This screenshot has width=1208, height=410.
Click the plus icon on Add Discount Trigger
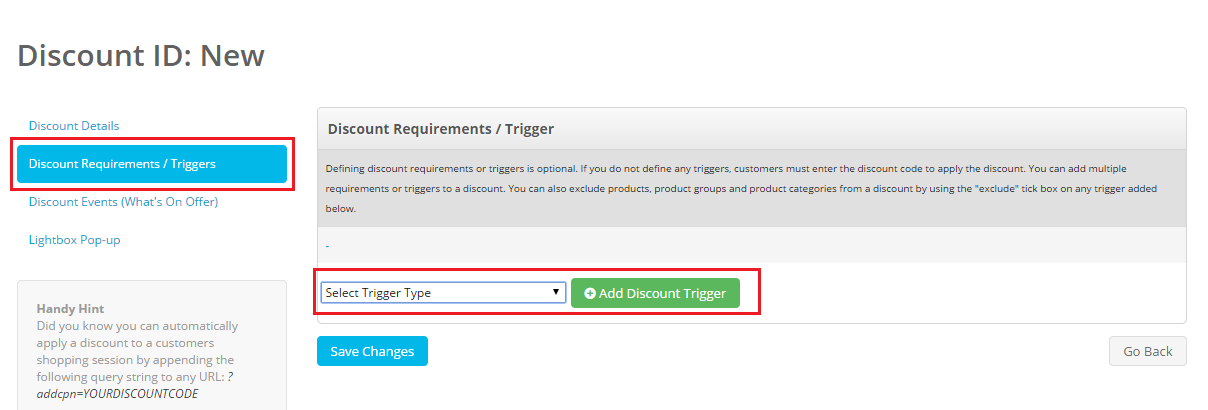[x=590, y=293]
